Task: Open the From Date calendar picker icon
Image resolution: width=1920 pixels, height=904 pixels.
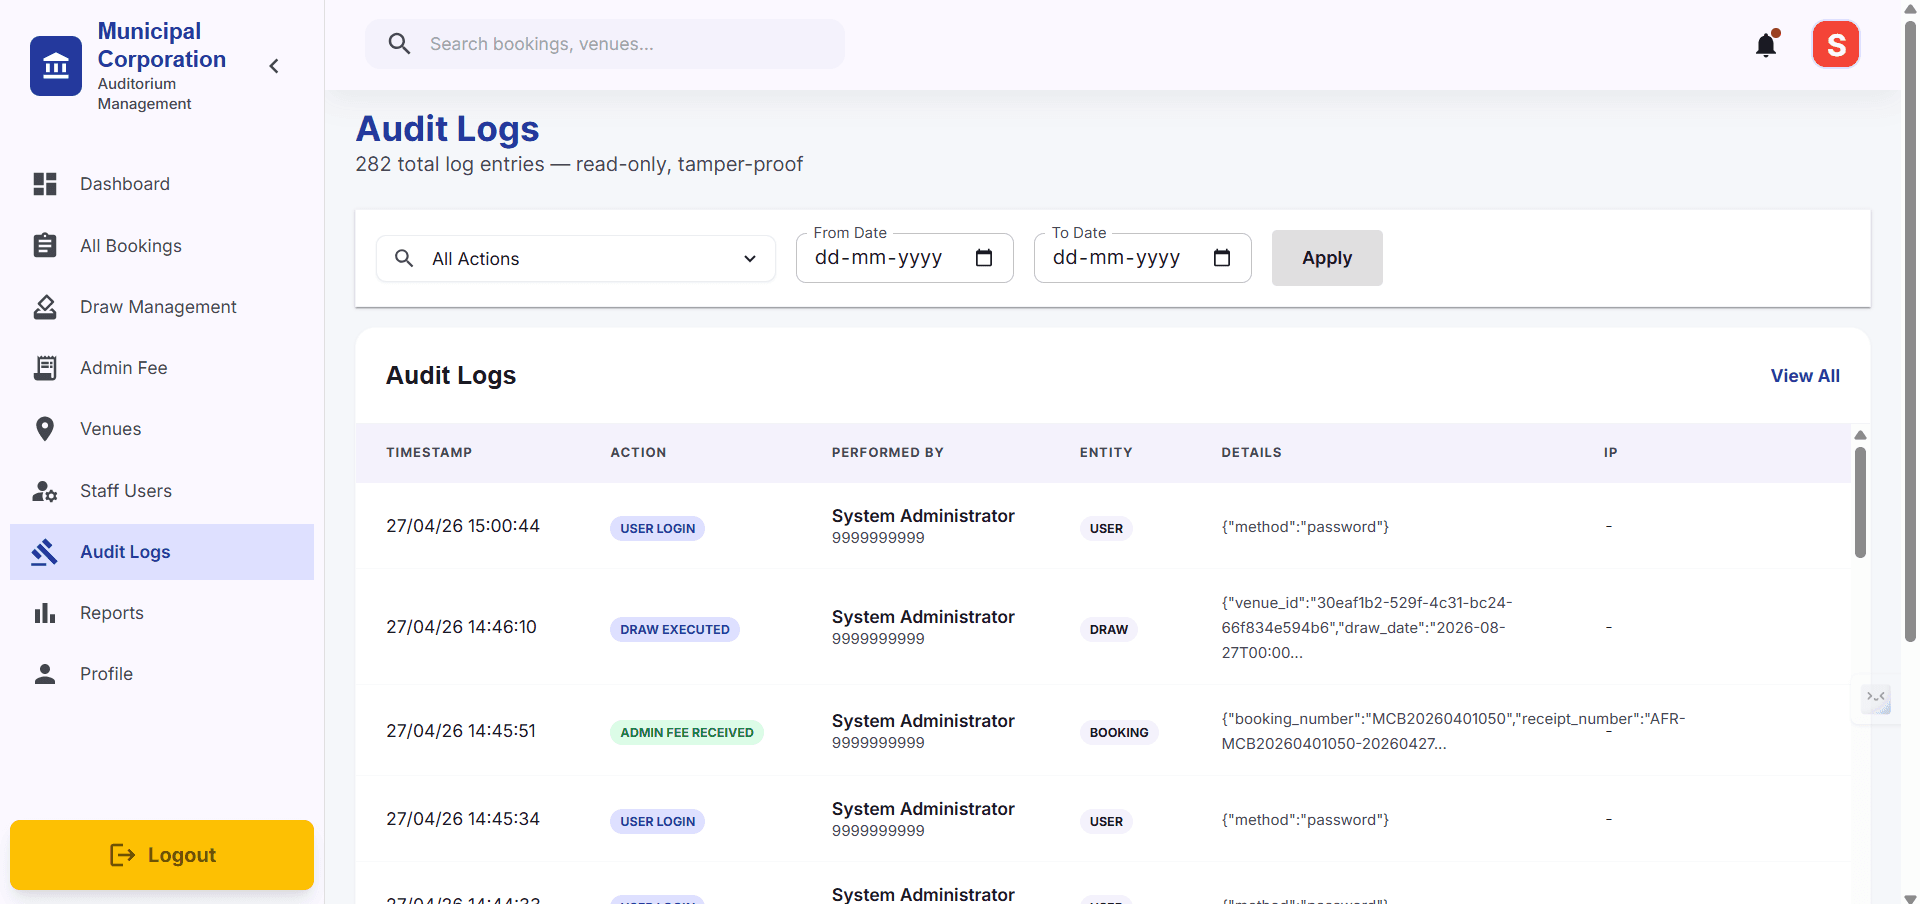Action: (984, 258)
